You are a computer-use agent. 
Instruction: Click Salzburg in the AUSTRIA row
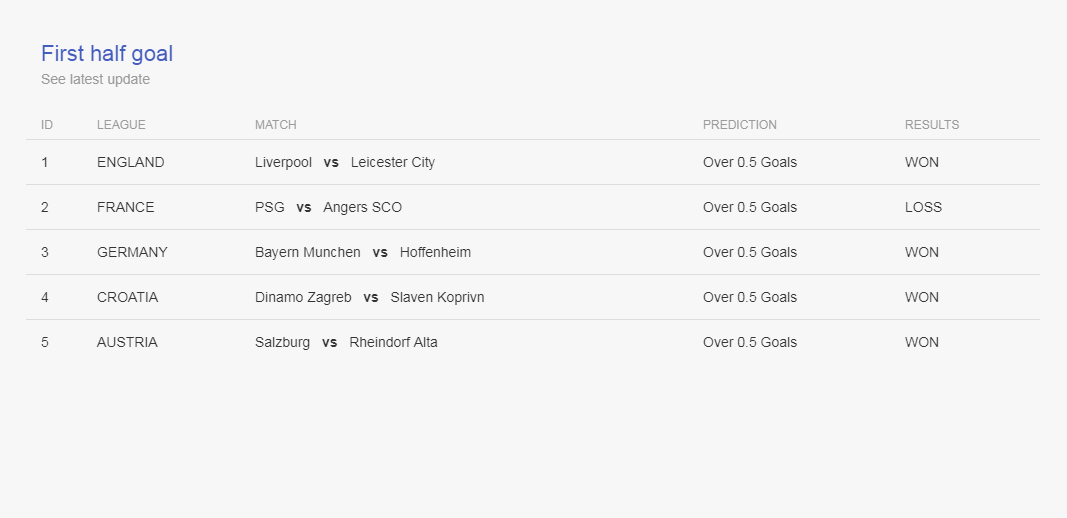coord(282,342)
